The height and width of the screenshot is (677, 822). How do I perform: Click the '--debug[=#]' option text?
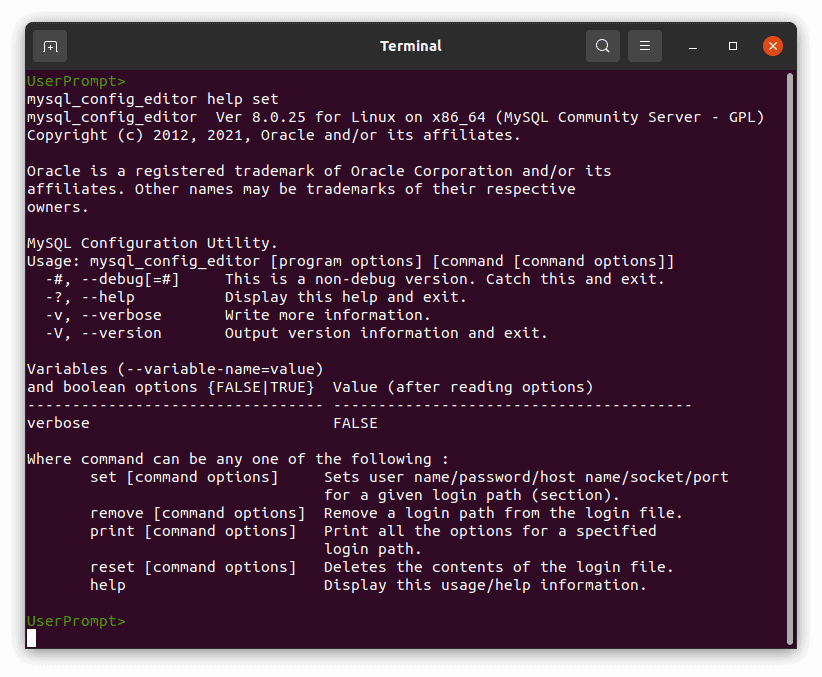pyautogui.click(x=130, y=279)
